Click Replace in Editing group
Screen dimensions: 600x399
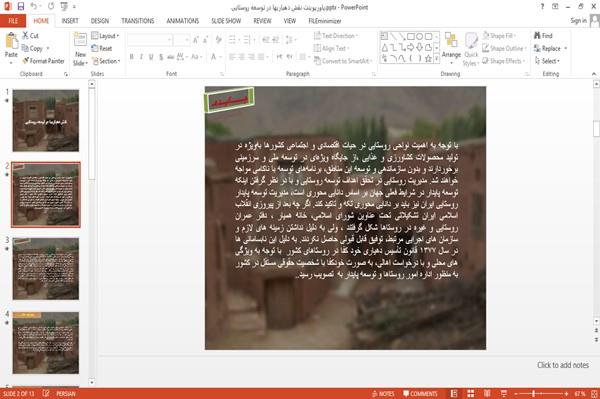pyautogui.click(x=550, y=48)
